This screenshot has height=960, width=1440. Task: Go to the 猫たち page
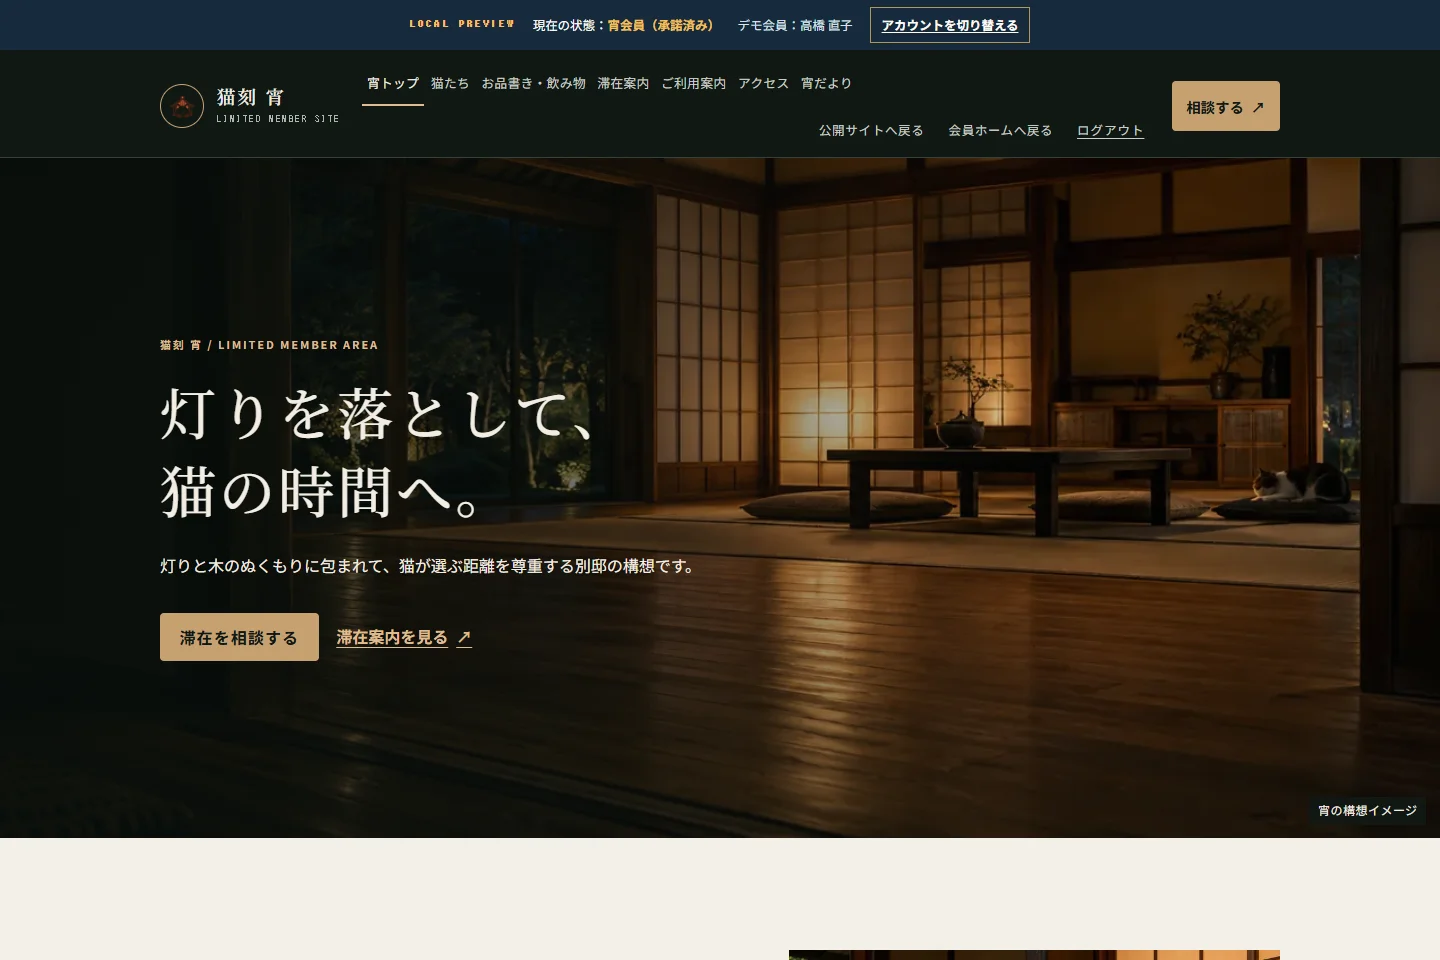coord(450,84)
